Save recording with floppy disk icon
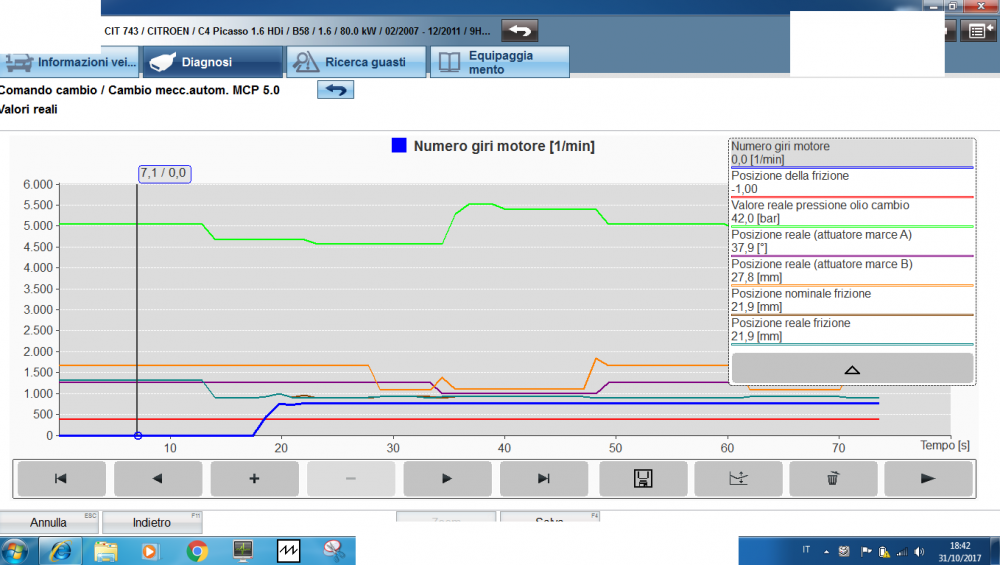The width and height of the screenshot is (1000, 565). (643, 478)
